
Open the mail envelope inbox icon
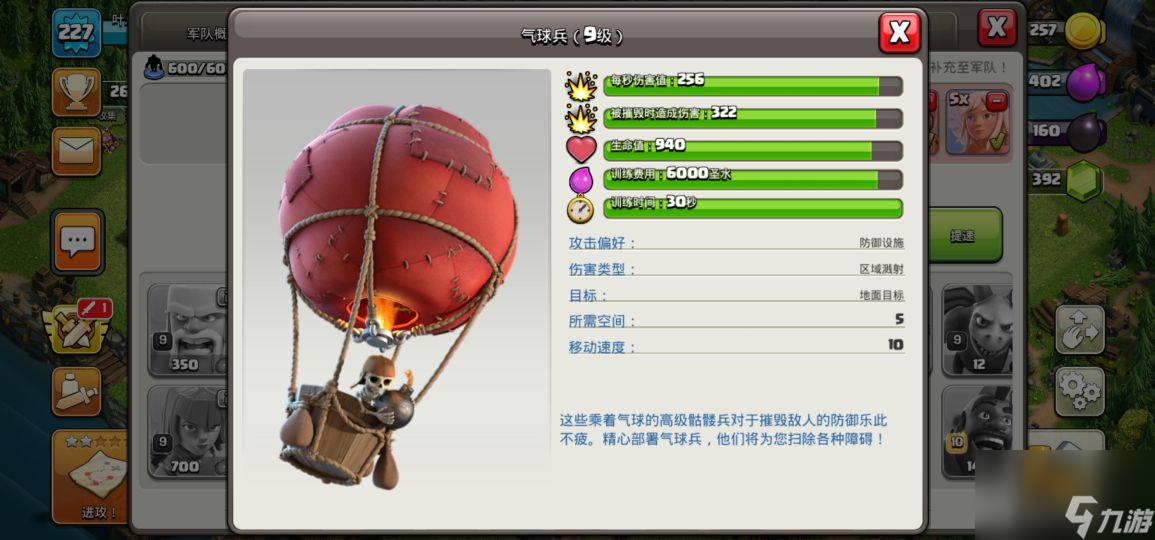(77, 151)
